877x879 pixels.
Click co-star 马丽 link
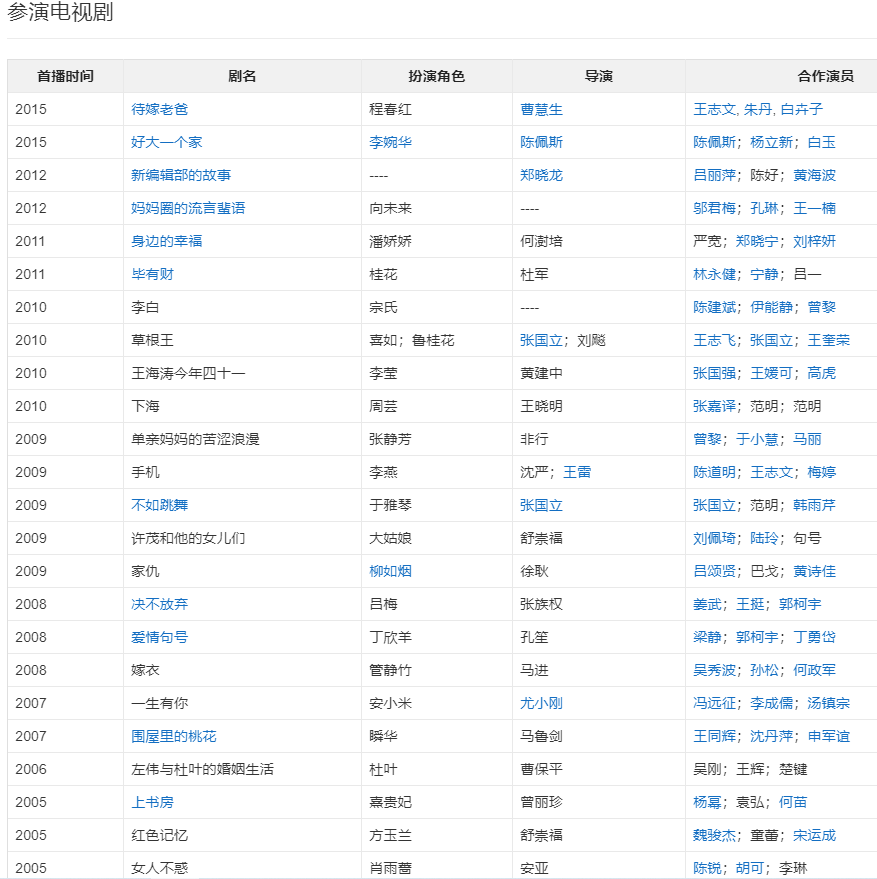(807, 440)
